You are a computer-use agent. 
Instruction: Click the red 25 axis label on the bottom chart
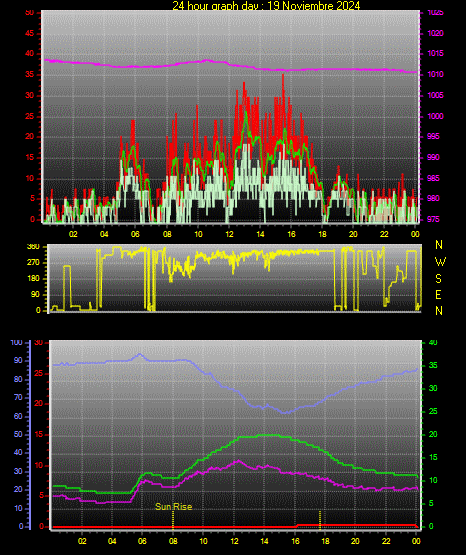pos(39,373)
